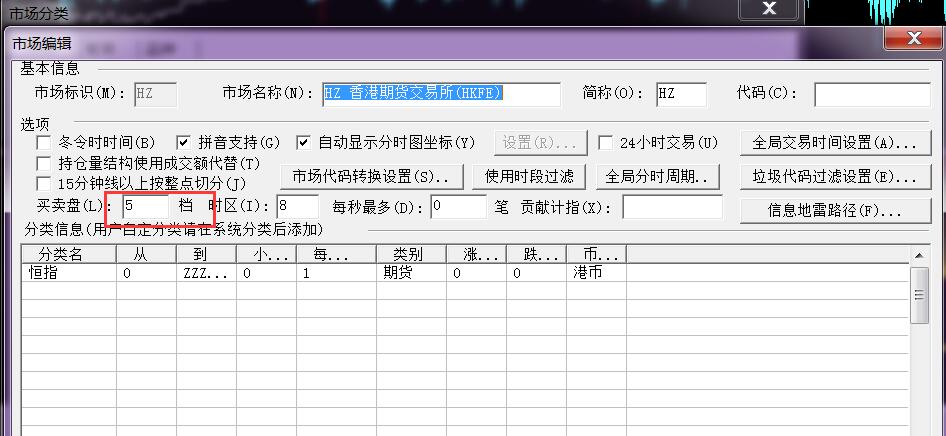This screenshot has height=436, width=946.
Task: Click the 时区(I) input field
Action: 297,206
